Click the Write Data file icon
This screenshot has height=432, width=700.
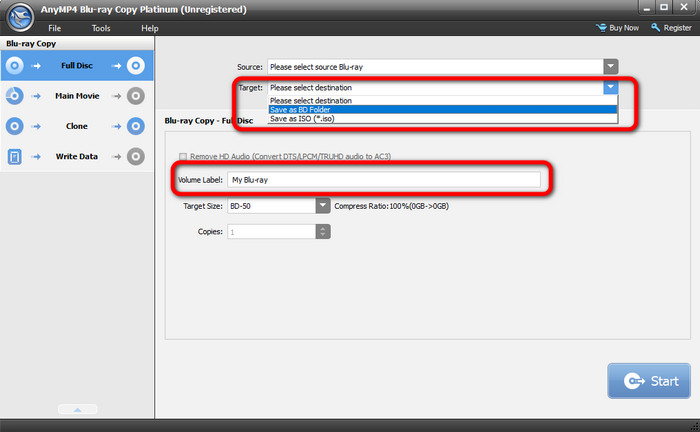14,157
